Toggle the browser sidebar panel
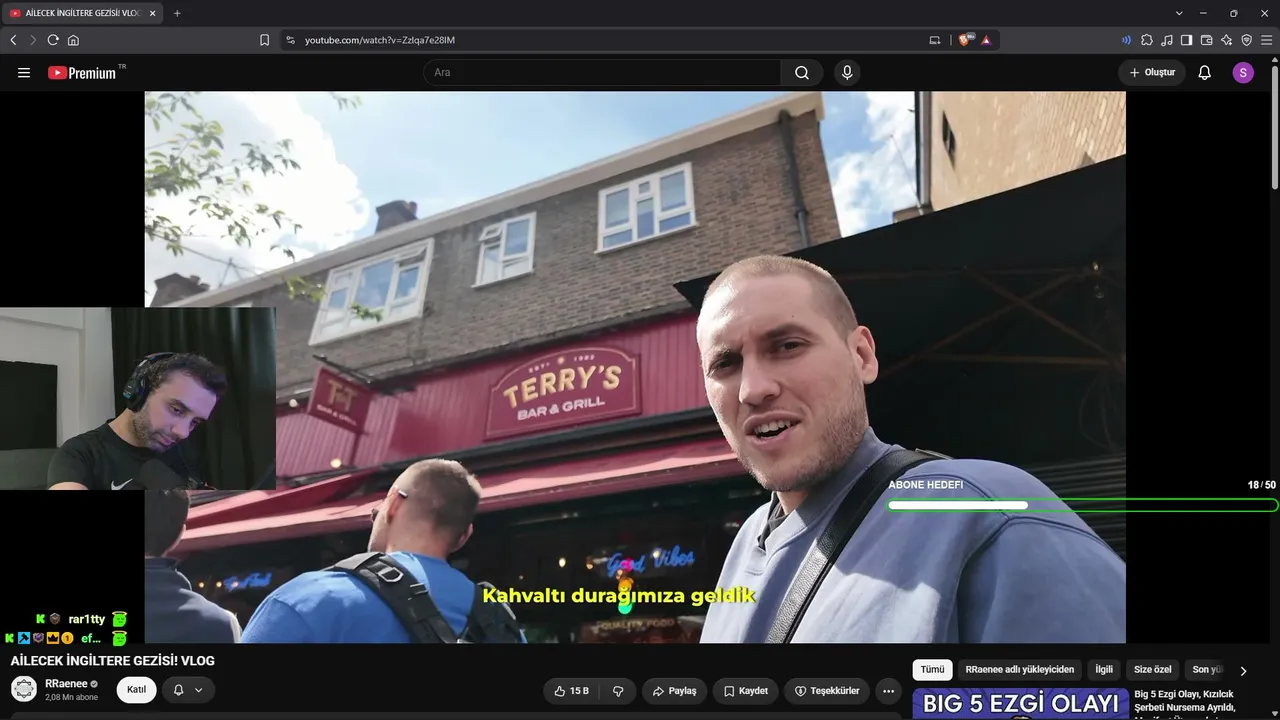The height and width of the screenshot is (720, 1280). click(x=1186, y=40)
